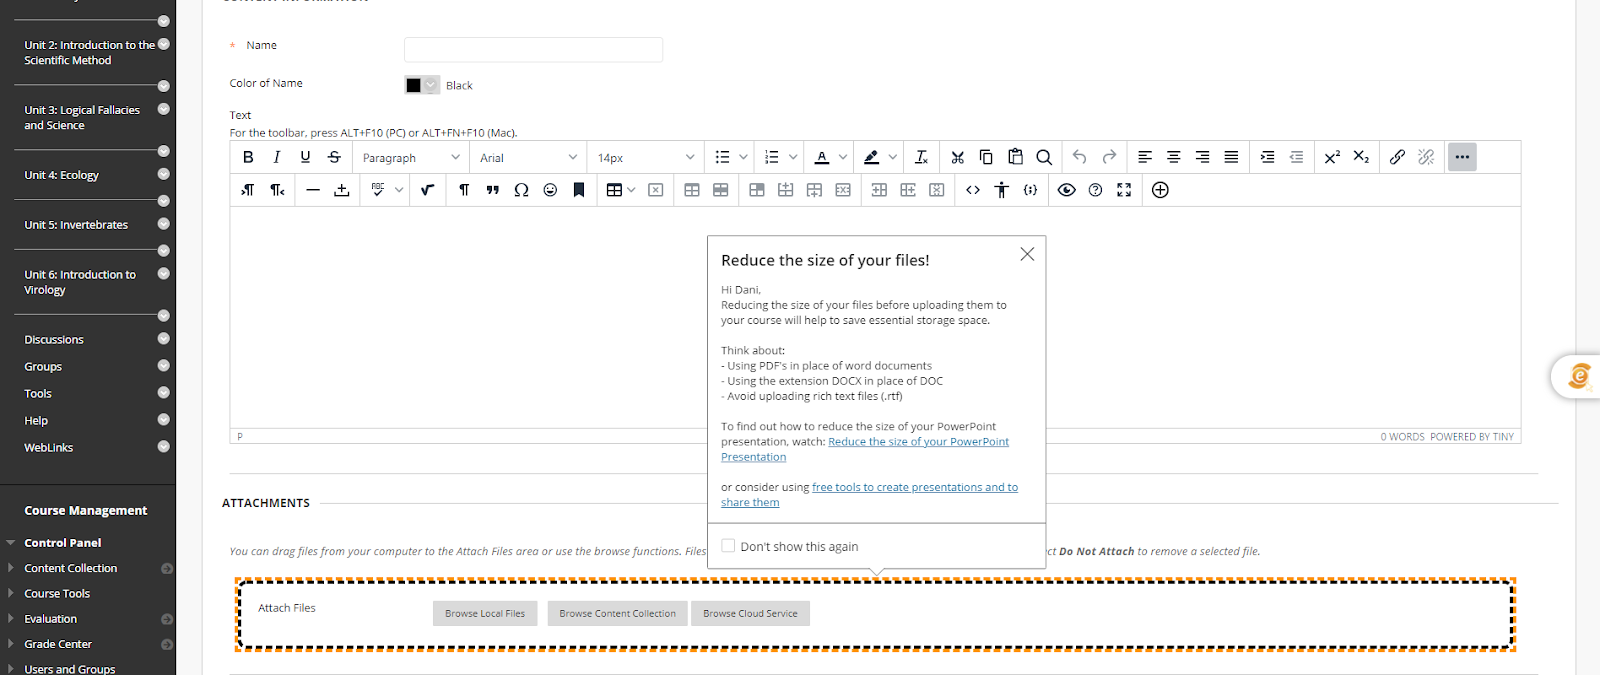Click the cut scissors icon
The image size is (1600, 675).
tap(957, 157)
